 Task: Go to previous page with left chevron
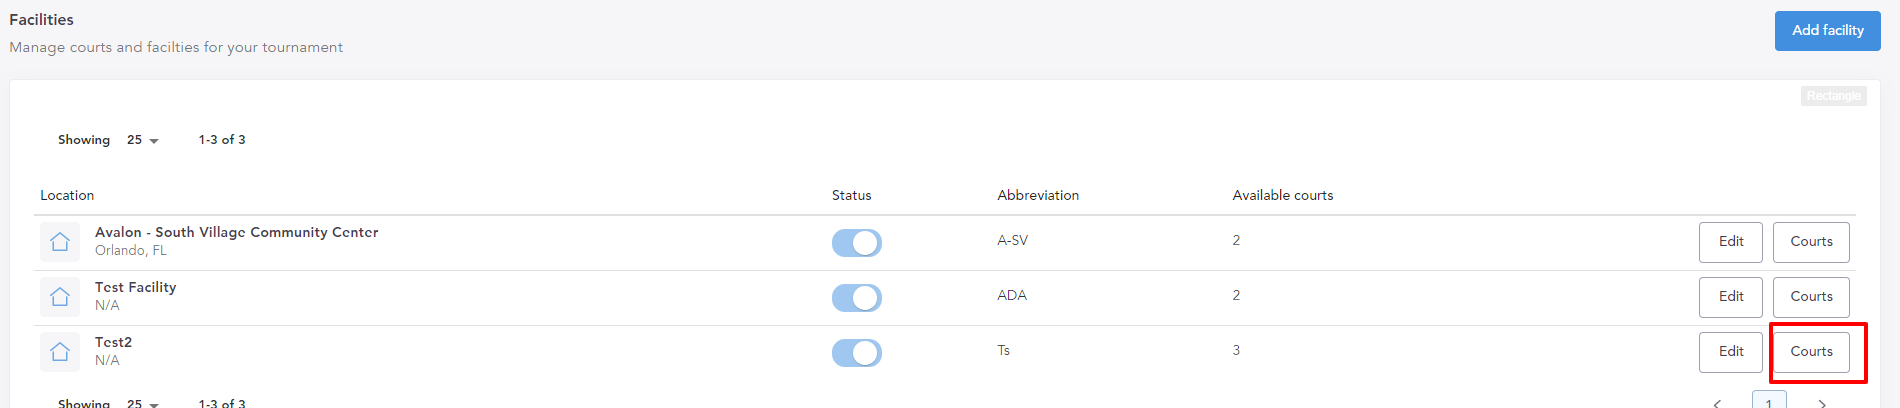[x=1717, y=403]
